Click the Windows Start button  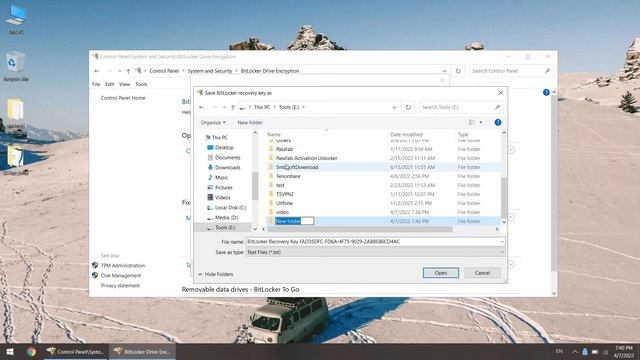coord(10,351)
